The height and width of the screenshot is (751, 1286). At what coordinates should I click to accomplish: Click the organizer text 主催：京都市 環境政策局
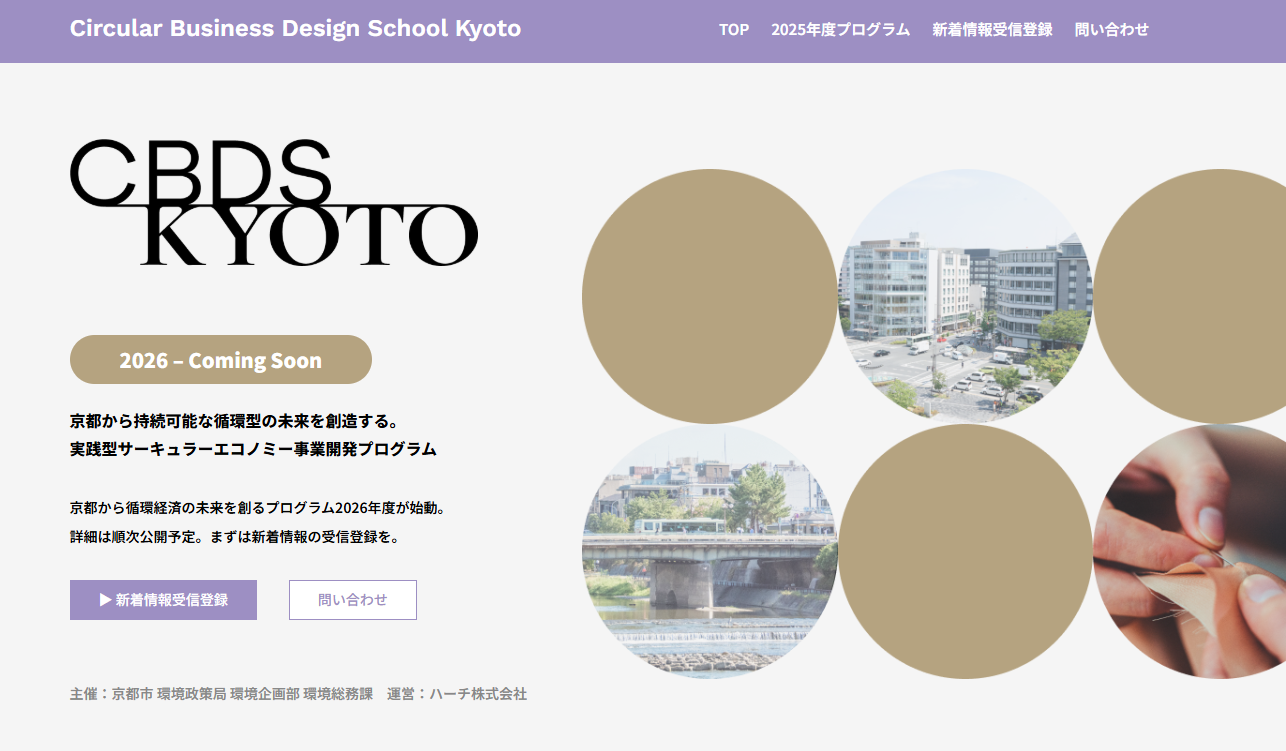(148, 693)
